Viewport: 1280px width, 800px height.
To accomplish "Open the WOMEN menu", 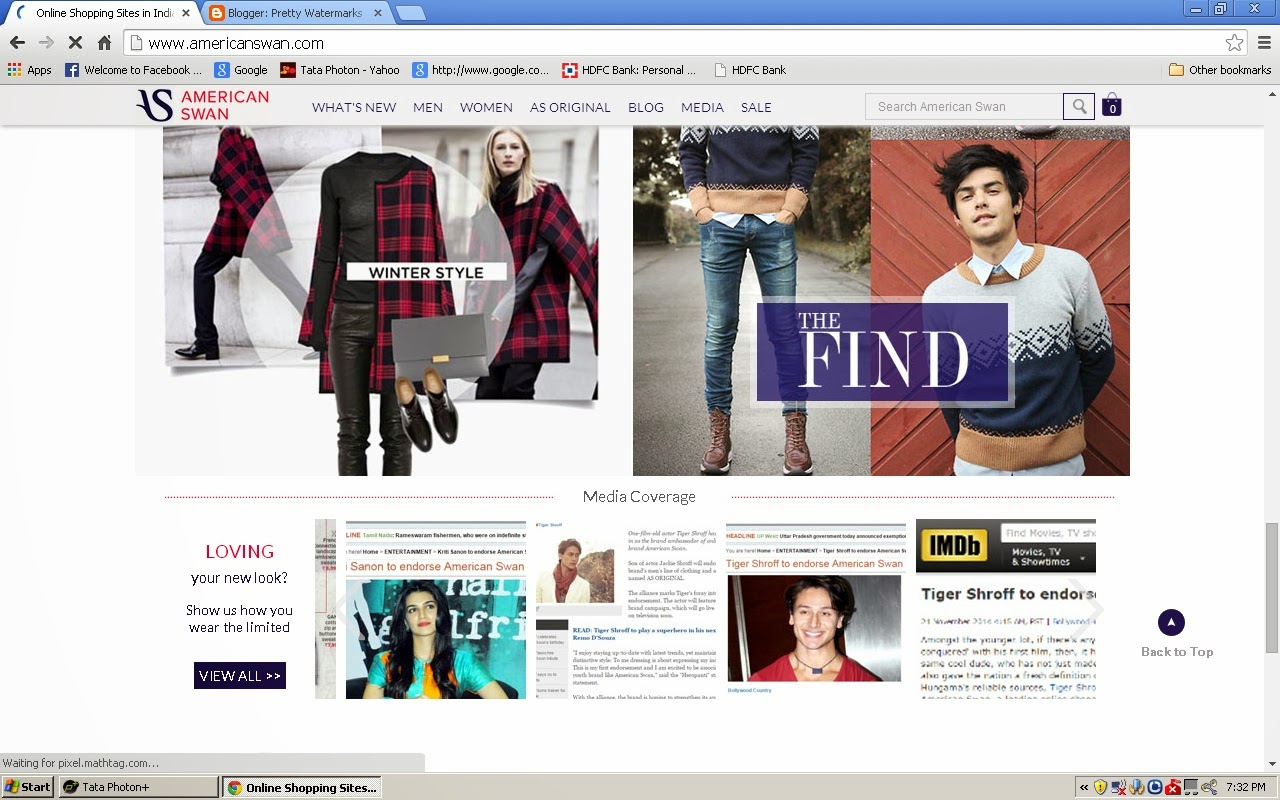I will pos(486,107).
